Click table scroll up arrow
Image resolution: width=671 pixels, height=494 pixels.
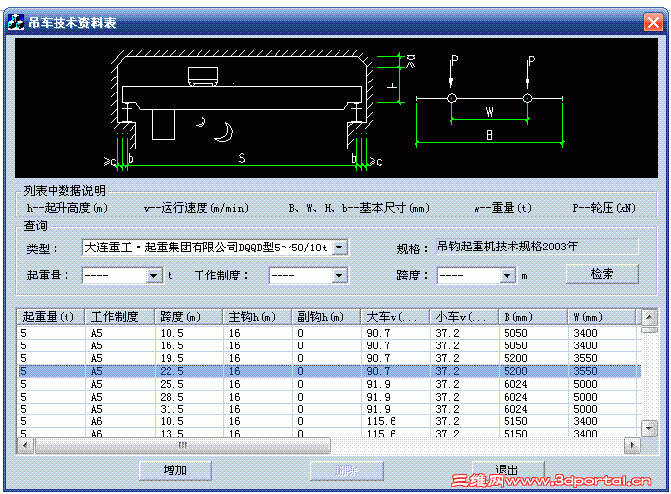649,317
